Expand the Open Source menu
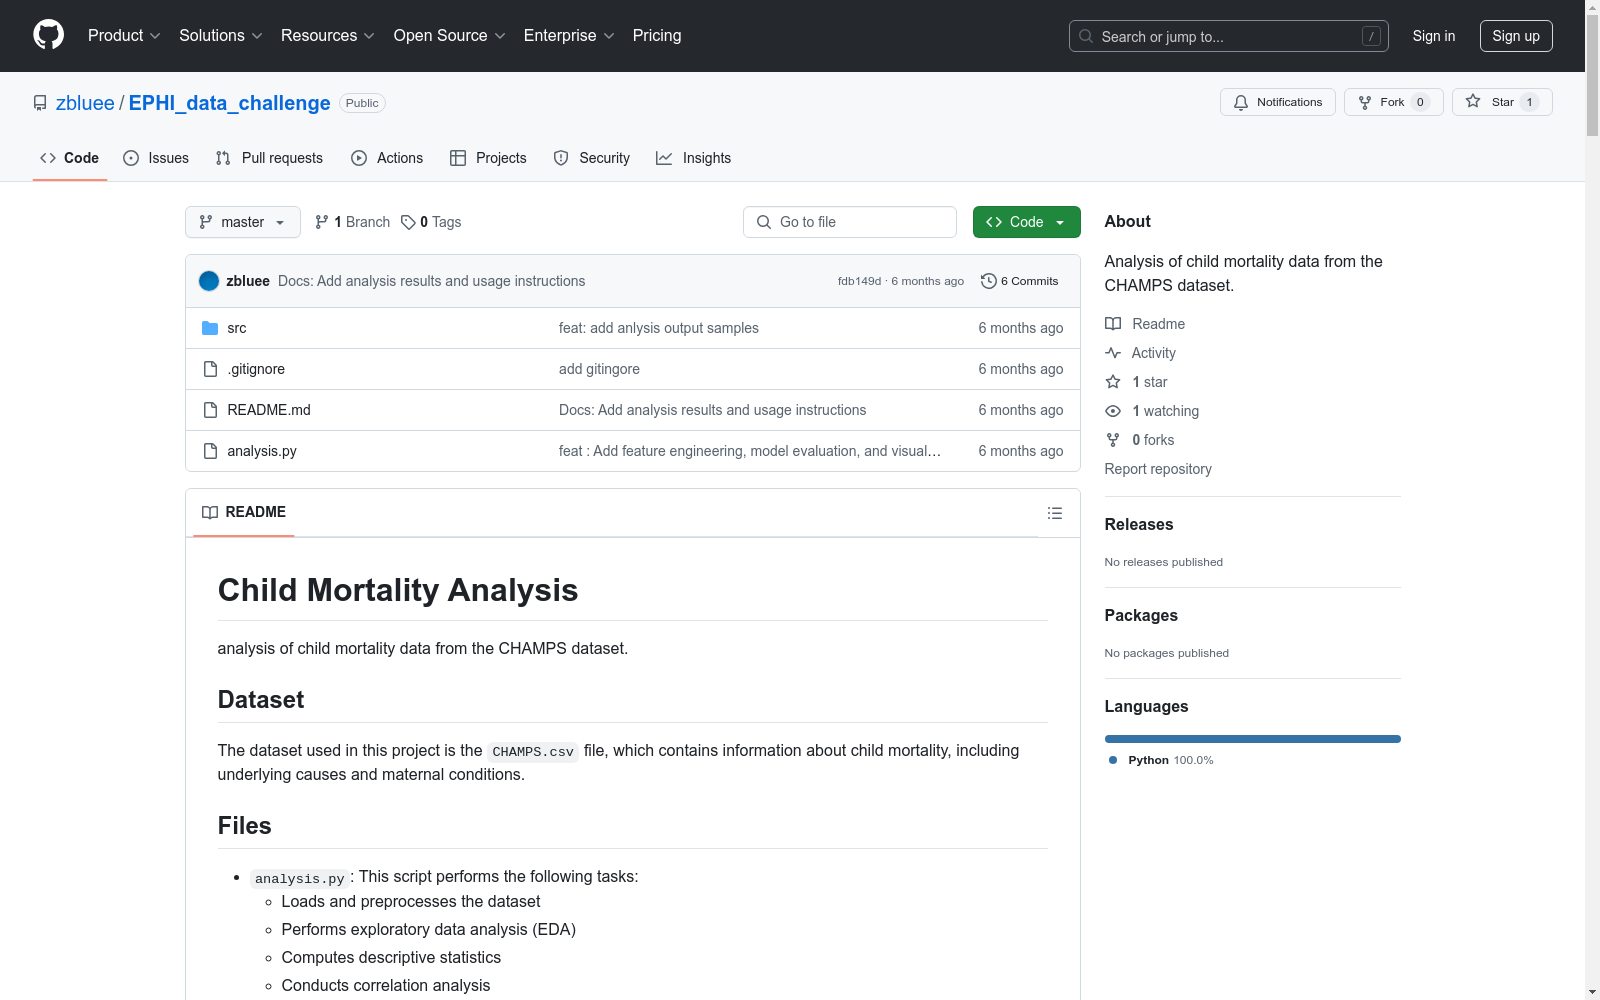This screenshot has height=1000, width=1600. click(x=450, y=36)
